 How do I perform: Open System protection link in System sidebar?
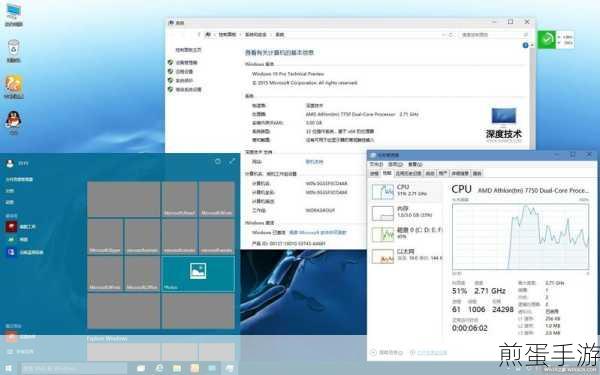pos(184,81)
